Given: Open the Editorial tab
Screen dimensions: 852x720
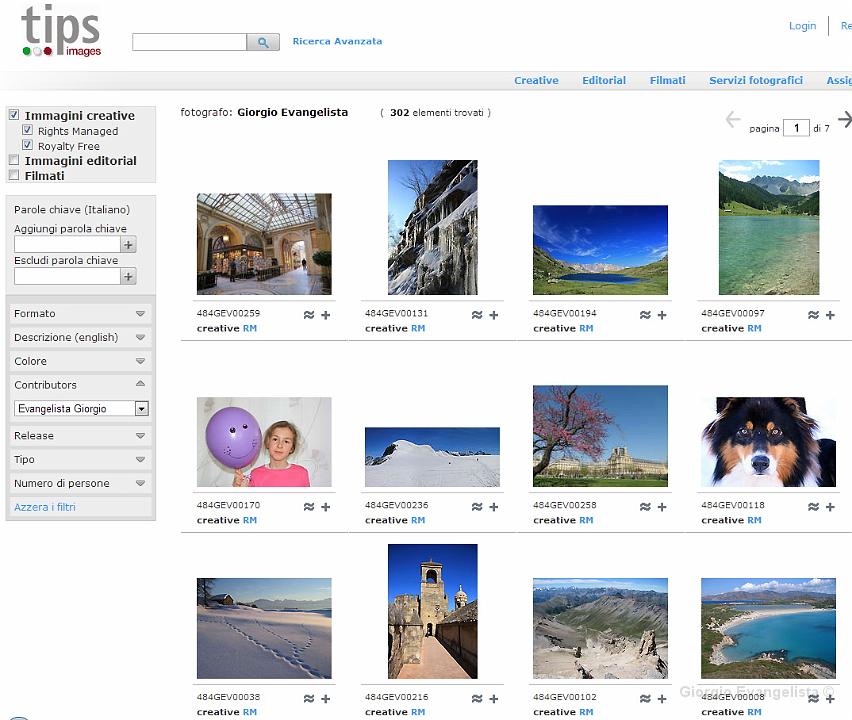Looking at the screenshot, I should (604, 80).
